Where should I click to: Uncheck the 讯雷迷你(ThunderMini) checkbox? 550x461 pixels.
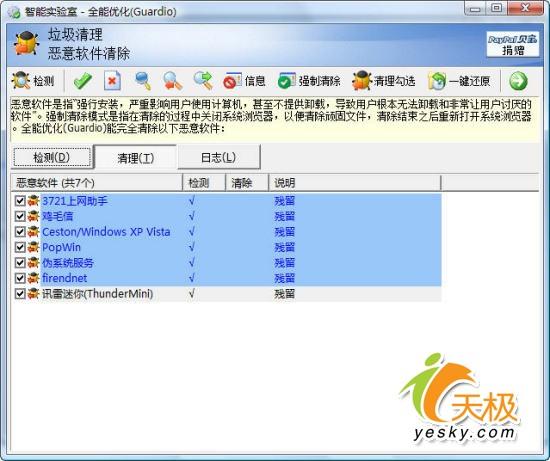[x=20, y=294]
